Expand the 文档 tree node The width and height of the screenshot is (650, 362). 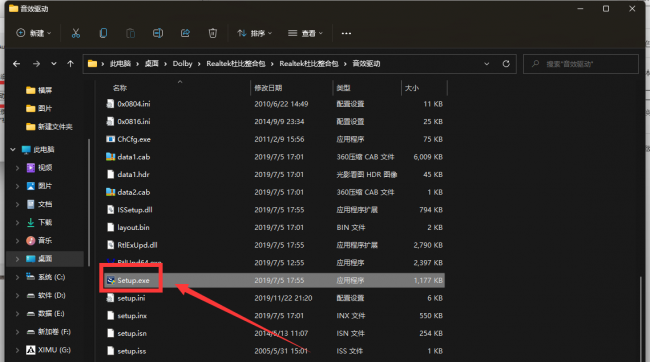pos(17,204)
